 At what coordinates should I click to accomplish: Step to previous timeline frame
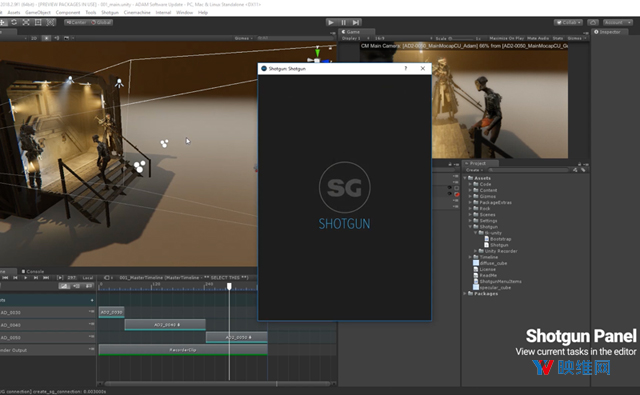click(16, 277)
